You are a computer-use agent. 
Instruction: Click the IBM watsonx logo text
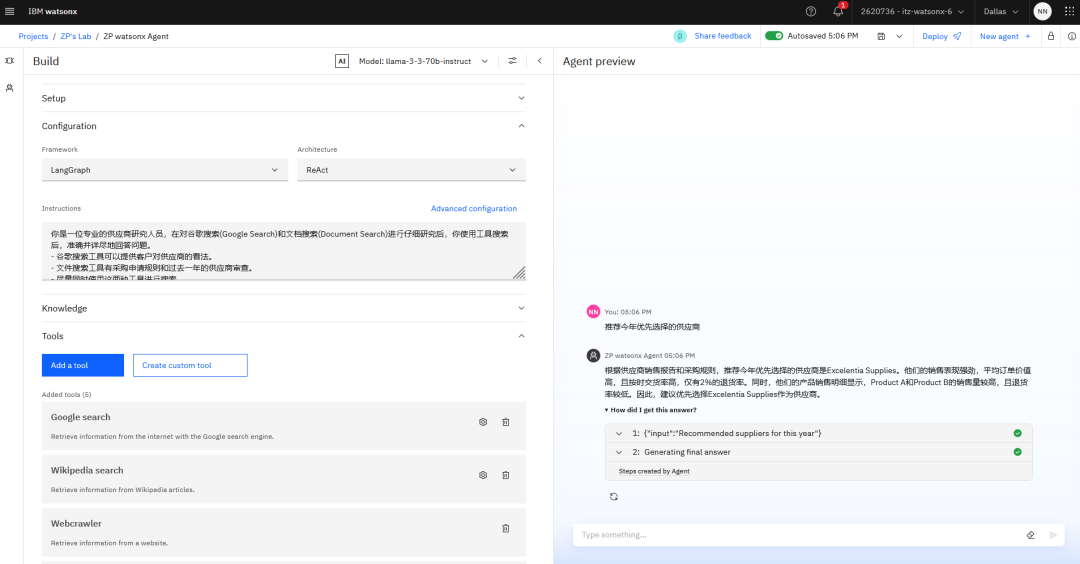(52, 12)
